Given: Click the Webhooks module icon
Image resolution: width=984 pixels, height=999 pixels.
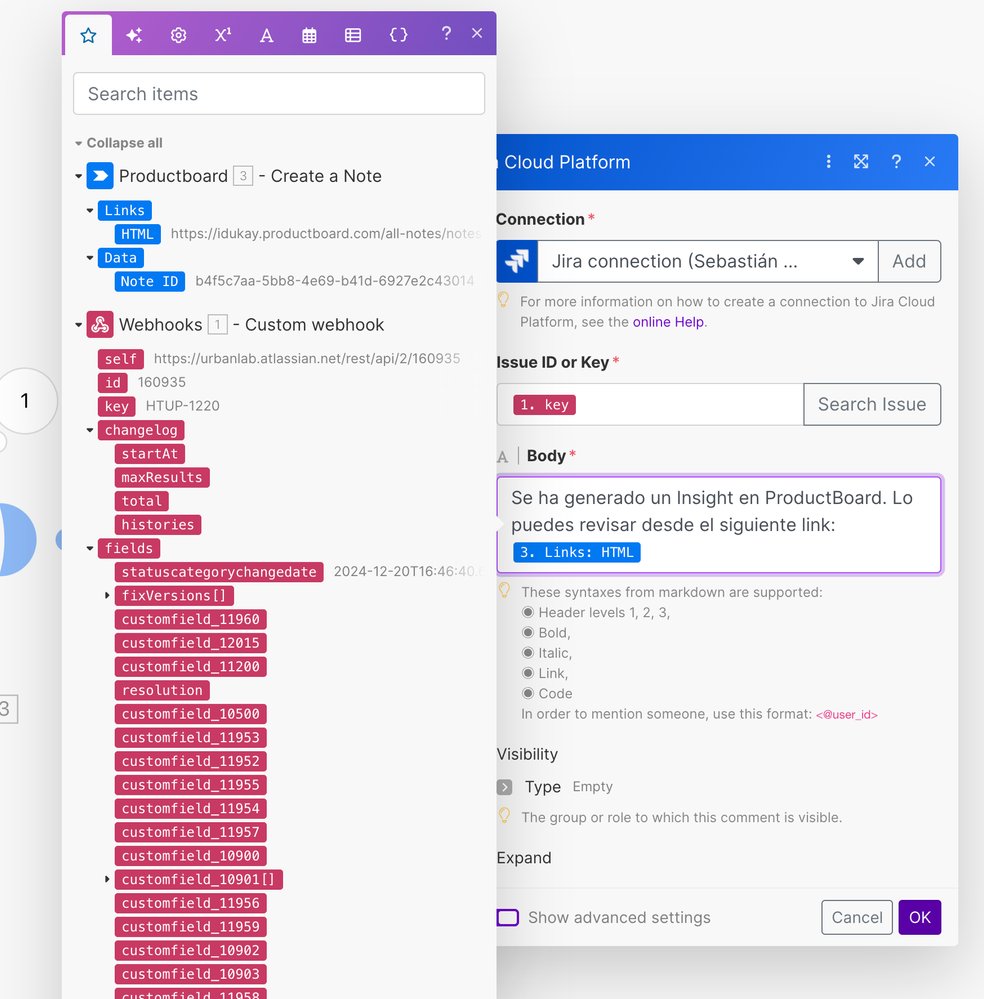Looking at the screenshot, I should coord(100,324).
